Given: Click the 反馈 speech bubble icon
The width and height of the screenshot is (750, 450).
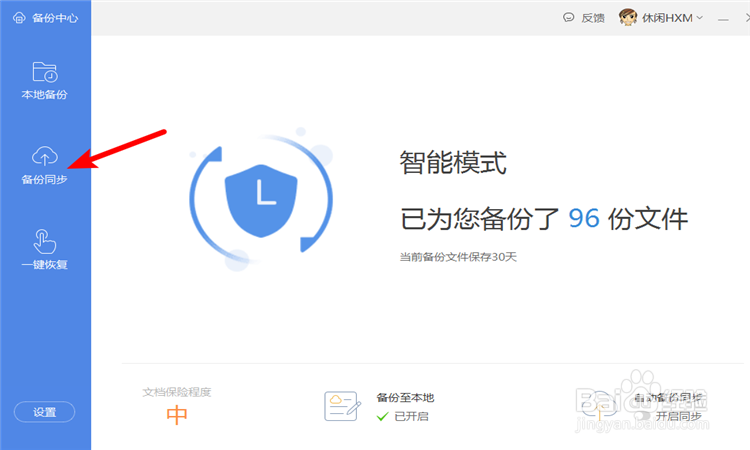Looking at the screenshot, I should 569,18.
